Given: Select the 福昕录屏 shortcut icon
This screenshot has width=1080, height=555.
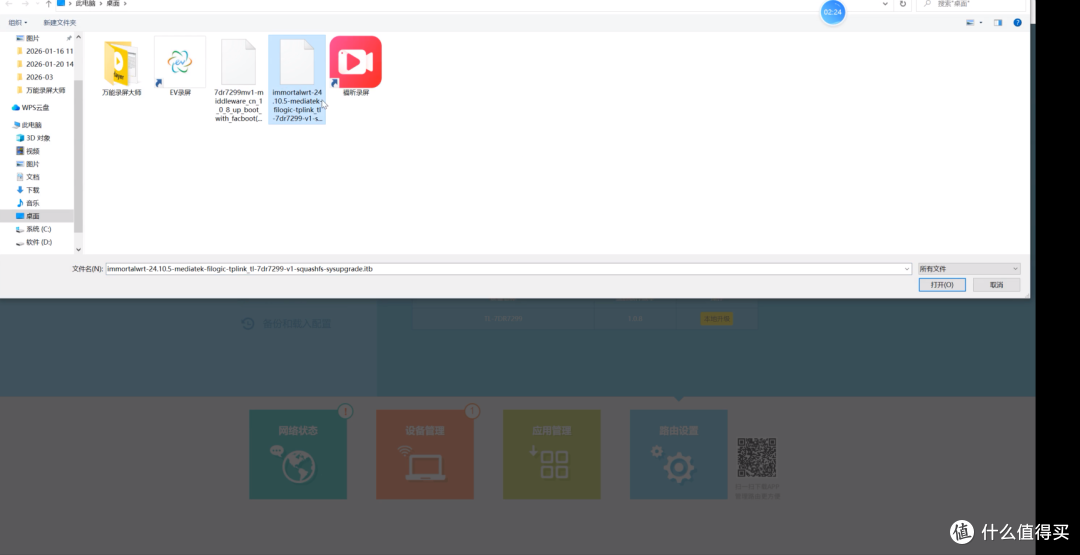Looking at the screenshot, I should click(x=355, y=67).
